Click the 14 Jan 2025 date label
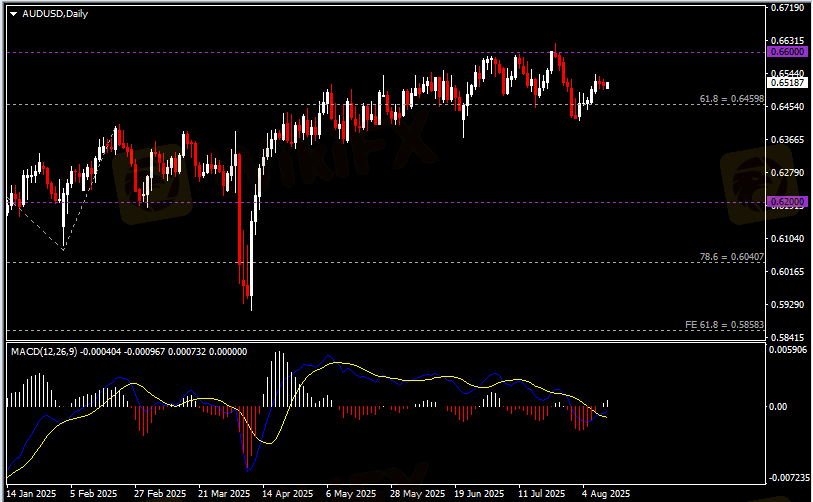Image resolution: width=813 pixels, height=502 pixels. 33,494
